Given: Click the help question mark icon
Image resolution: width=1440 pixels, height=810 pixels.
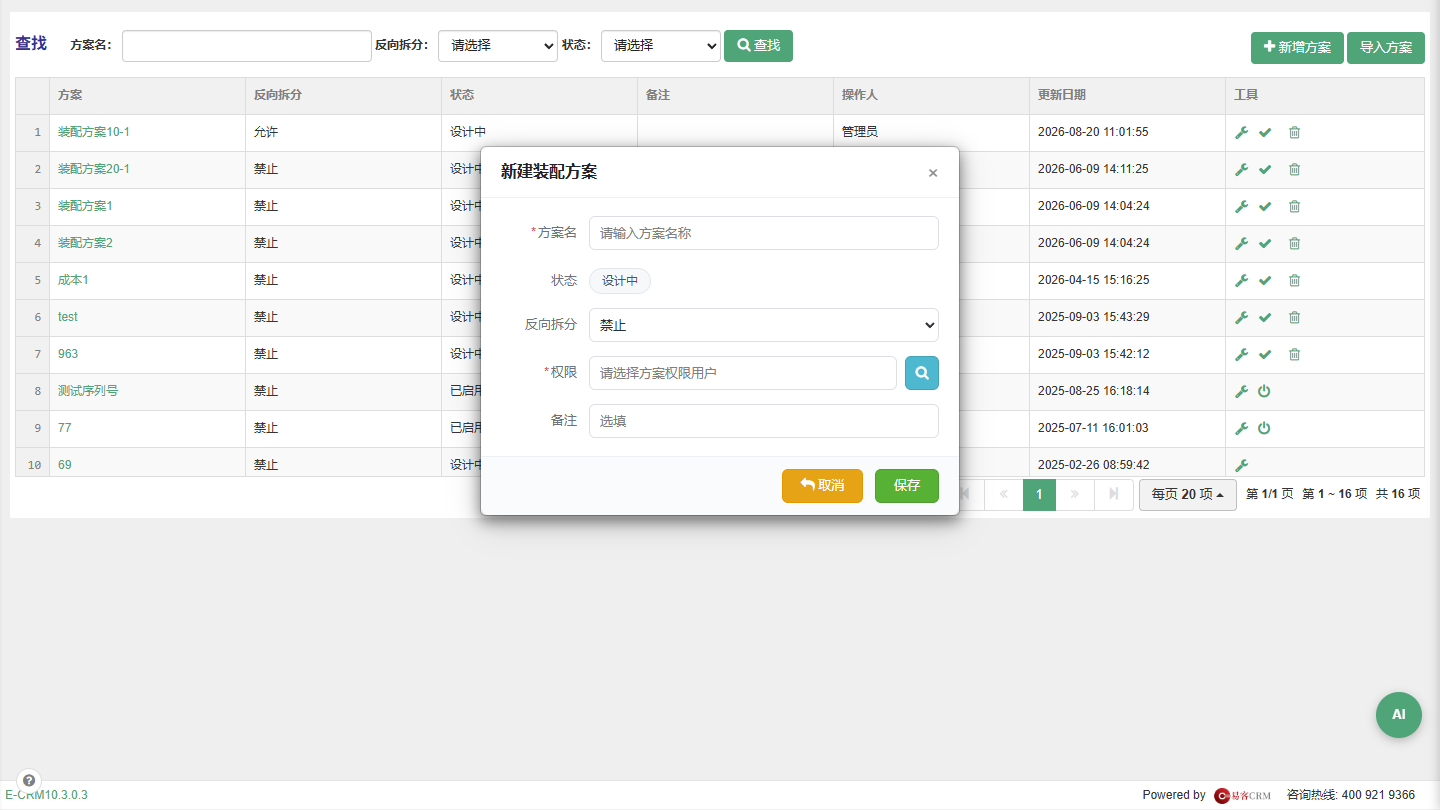Looking at the screenshot, I should coord(29,780).
